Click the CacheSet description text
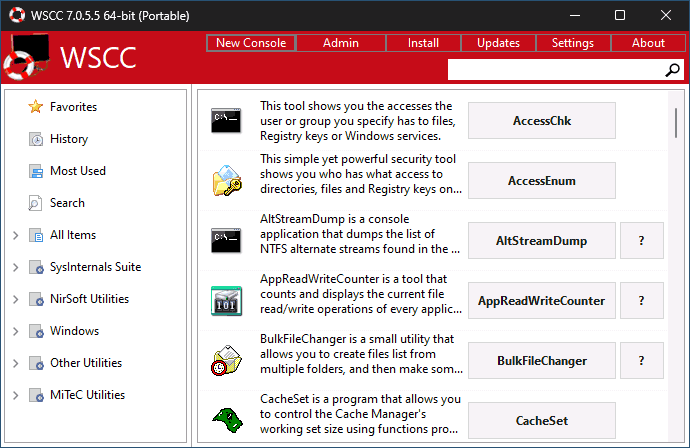The image size is (690, 448). tap(360, 414)
